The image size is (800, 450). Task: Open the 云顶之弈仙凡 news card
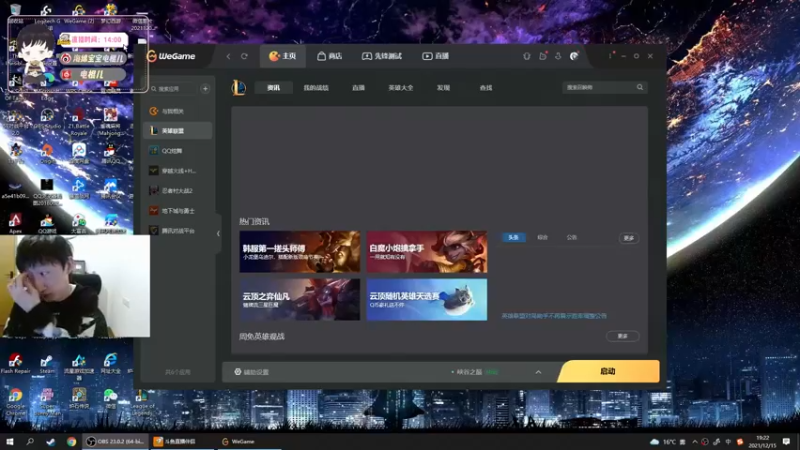299,299
